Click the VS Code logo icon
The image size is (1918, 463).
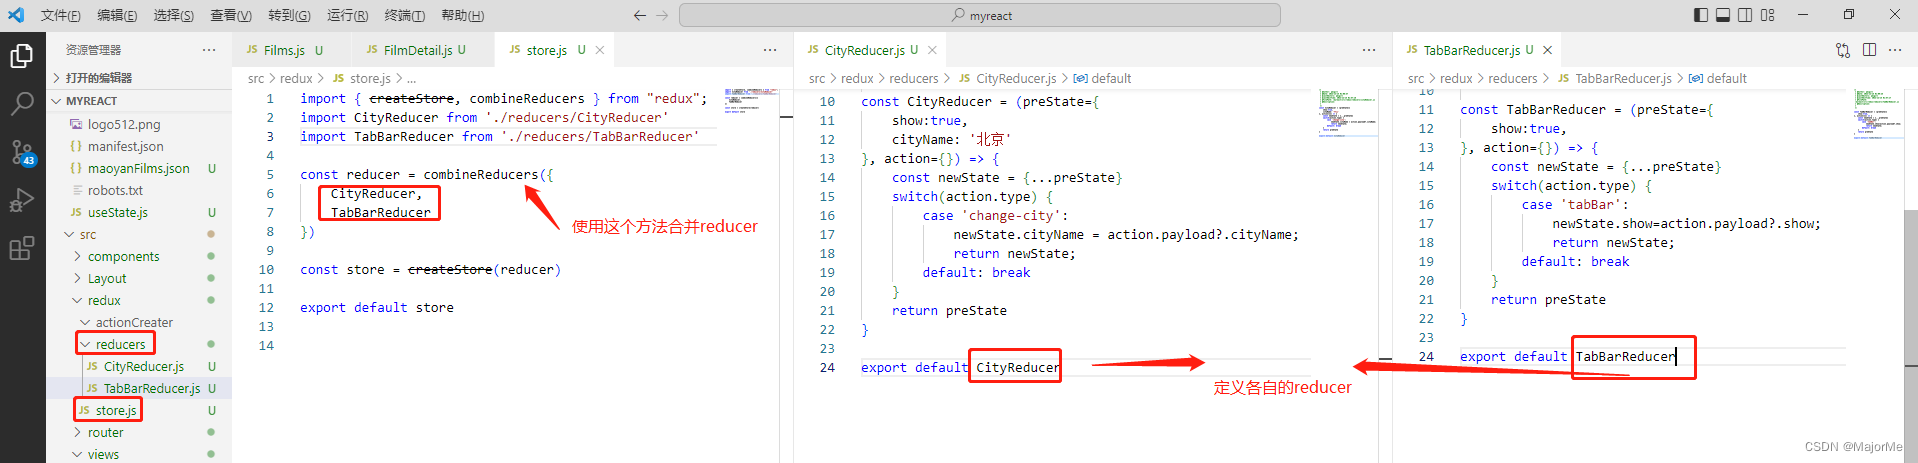point(16,15)
